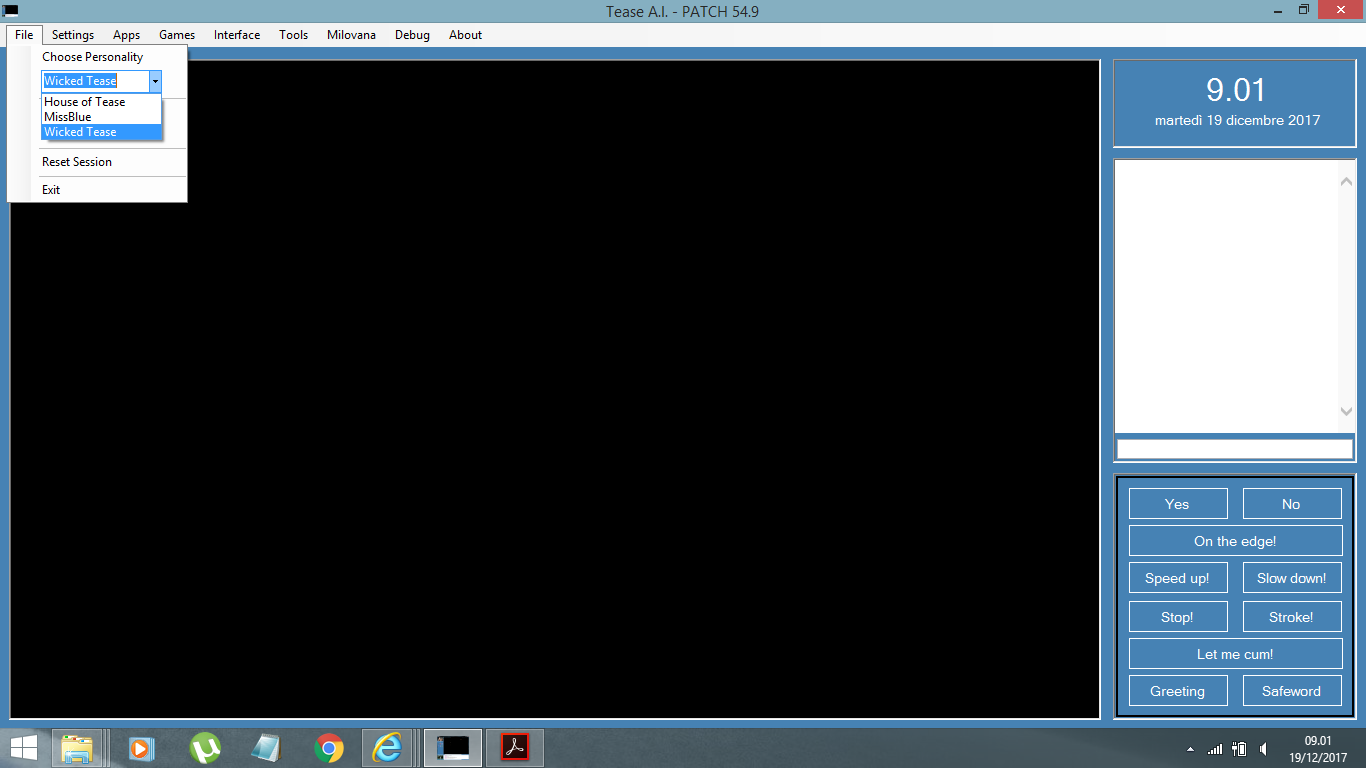Open the Notepad icon in the taskbar
The height and width of the screenshot is (768, 1366).
click(x=267, y=748)
